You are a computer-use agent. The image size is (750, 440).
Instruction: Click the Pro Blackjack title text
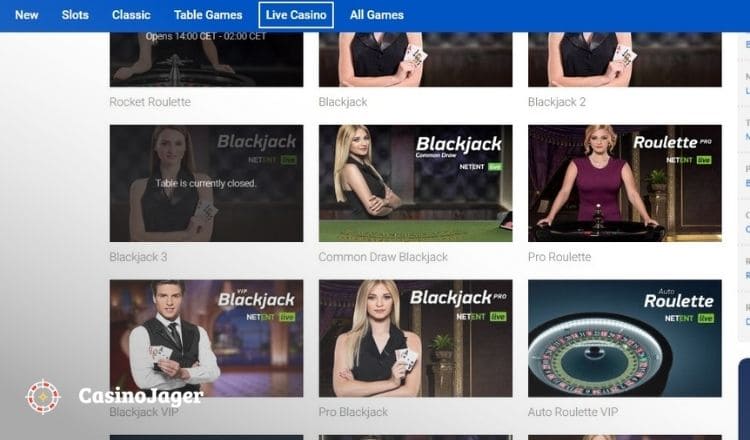point(353,412)
